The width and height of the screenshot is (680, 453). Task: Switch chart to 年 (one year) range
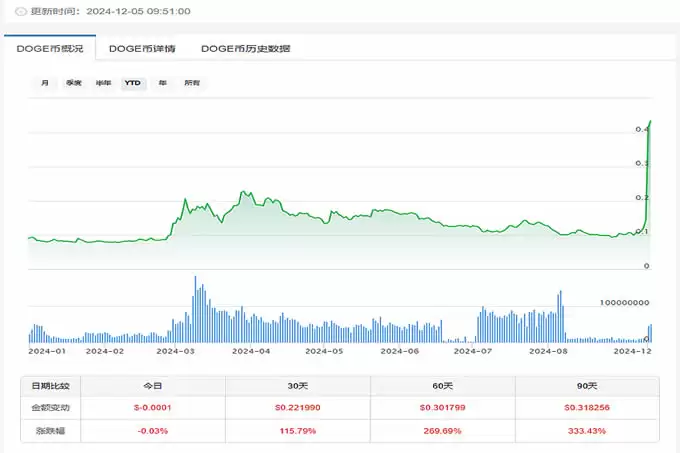162,83
